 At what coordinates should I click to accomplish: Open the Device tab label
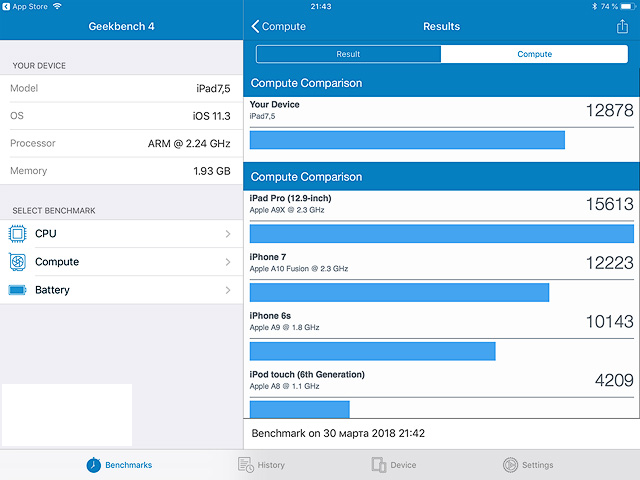pyautogui.click(x=403, y=465)
